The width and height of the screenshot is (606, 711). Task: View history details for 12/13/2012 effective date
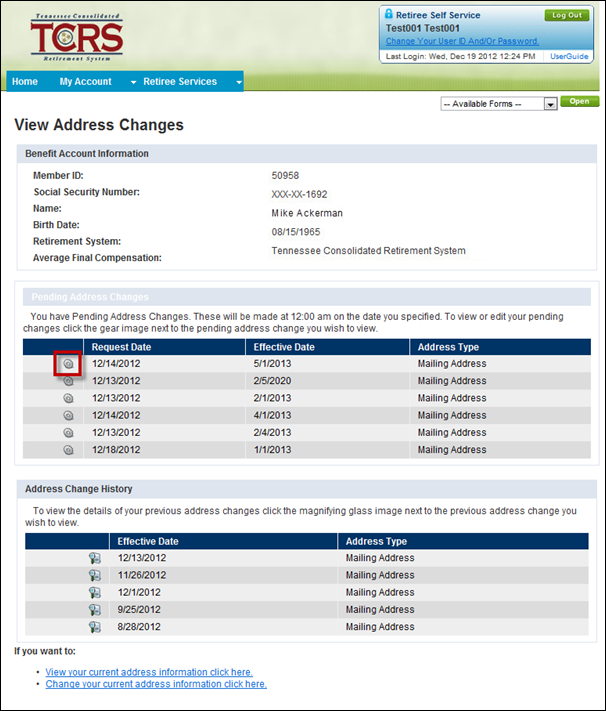[94, 558]
